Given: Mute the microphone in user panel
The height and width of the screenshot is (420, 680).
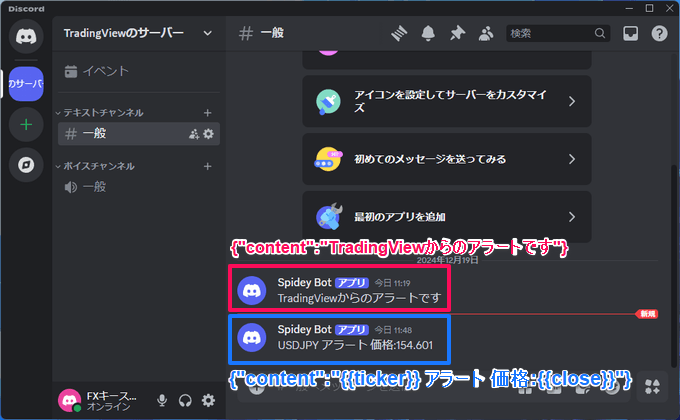Looking at the screenshot, I should click(162, 400).
